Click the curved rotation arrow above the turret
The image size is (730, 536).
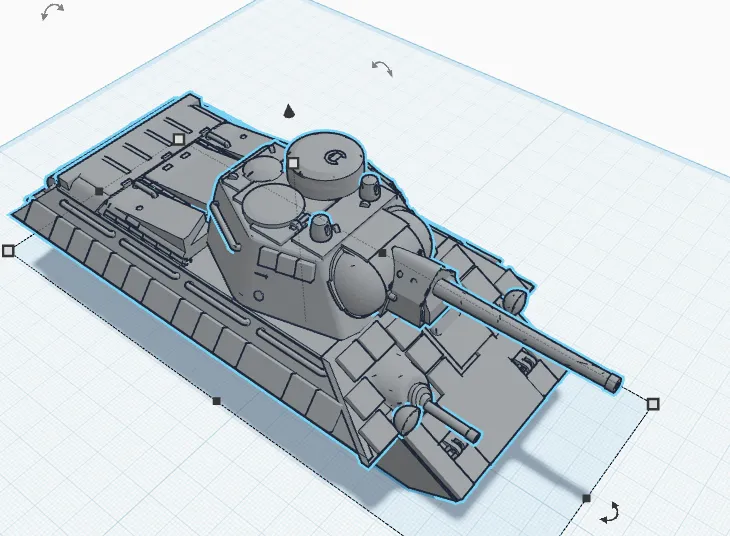pyautogui.click(x=382, y=68)
